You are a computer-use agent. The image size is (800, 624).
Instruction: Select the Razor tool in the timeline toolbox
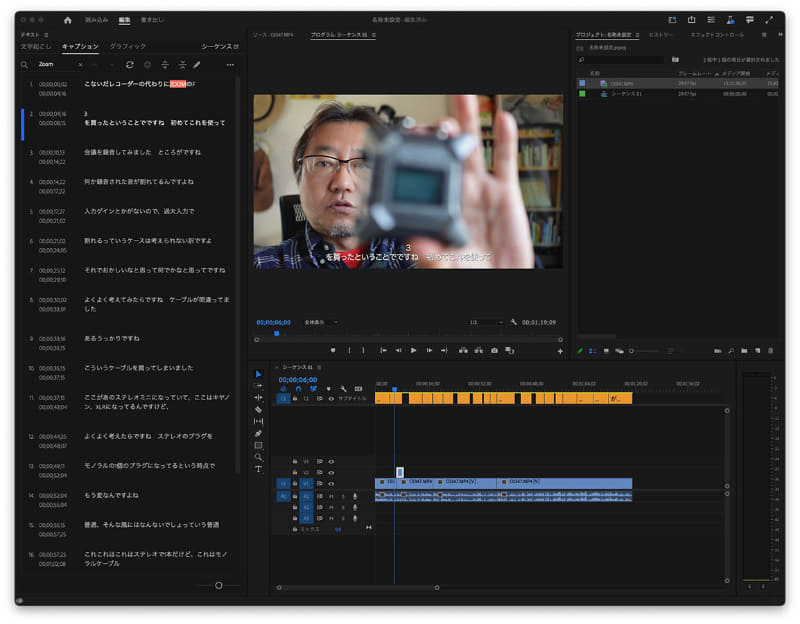pyautogui.click(x=258, y=410)
